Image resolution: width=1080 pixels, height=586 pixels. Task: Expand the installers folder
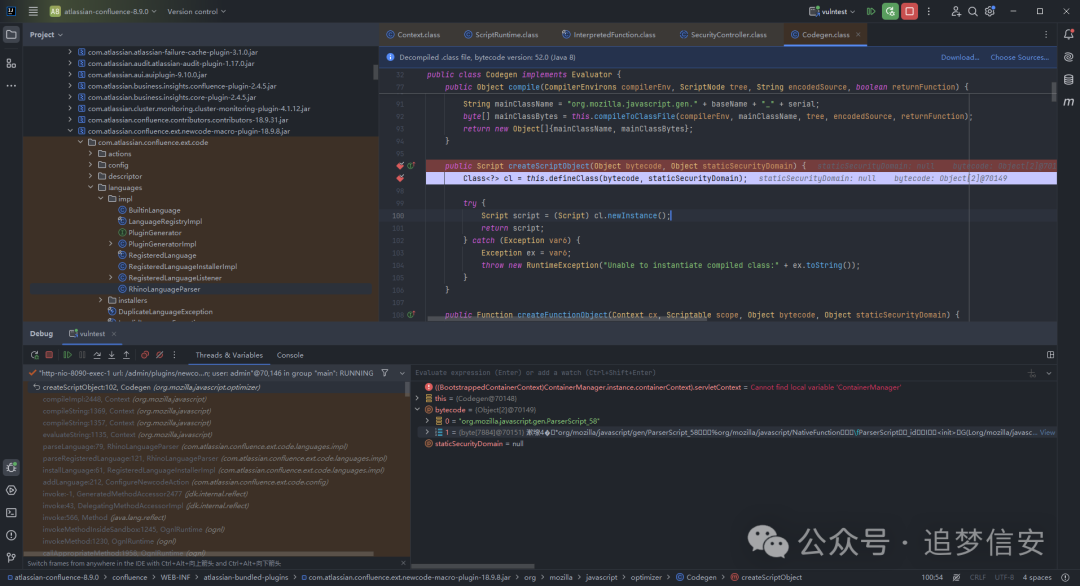[x=101, y=300]
